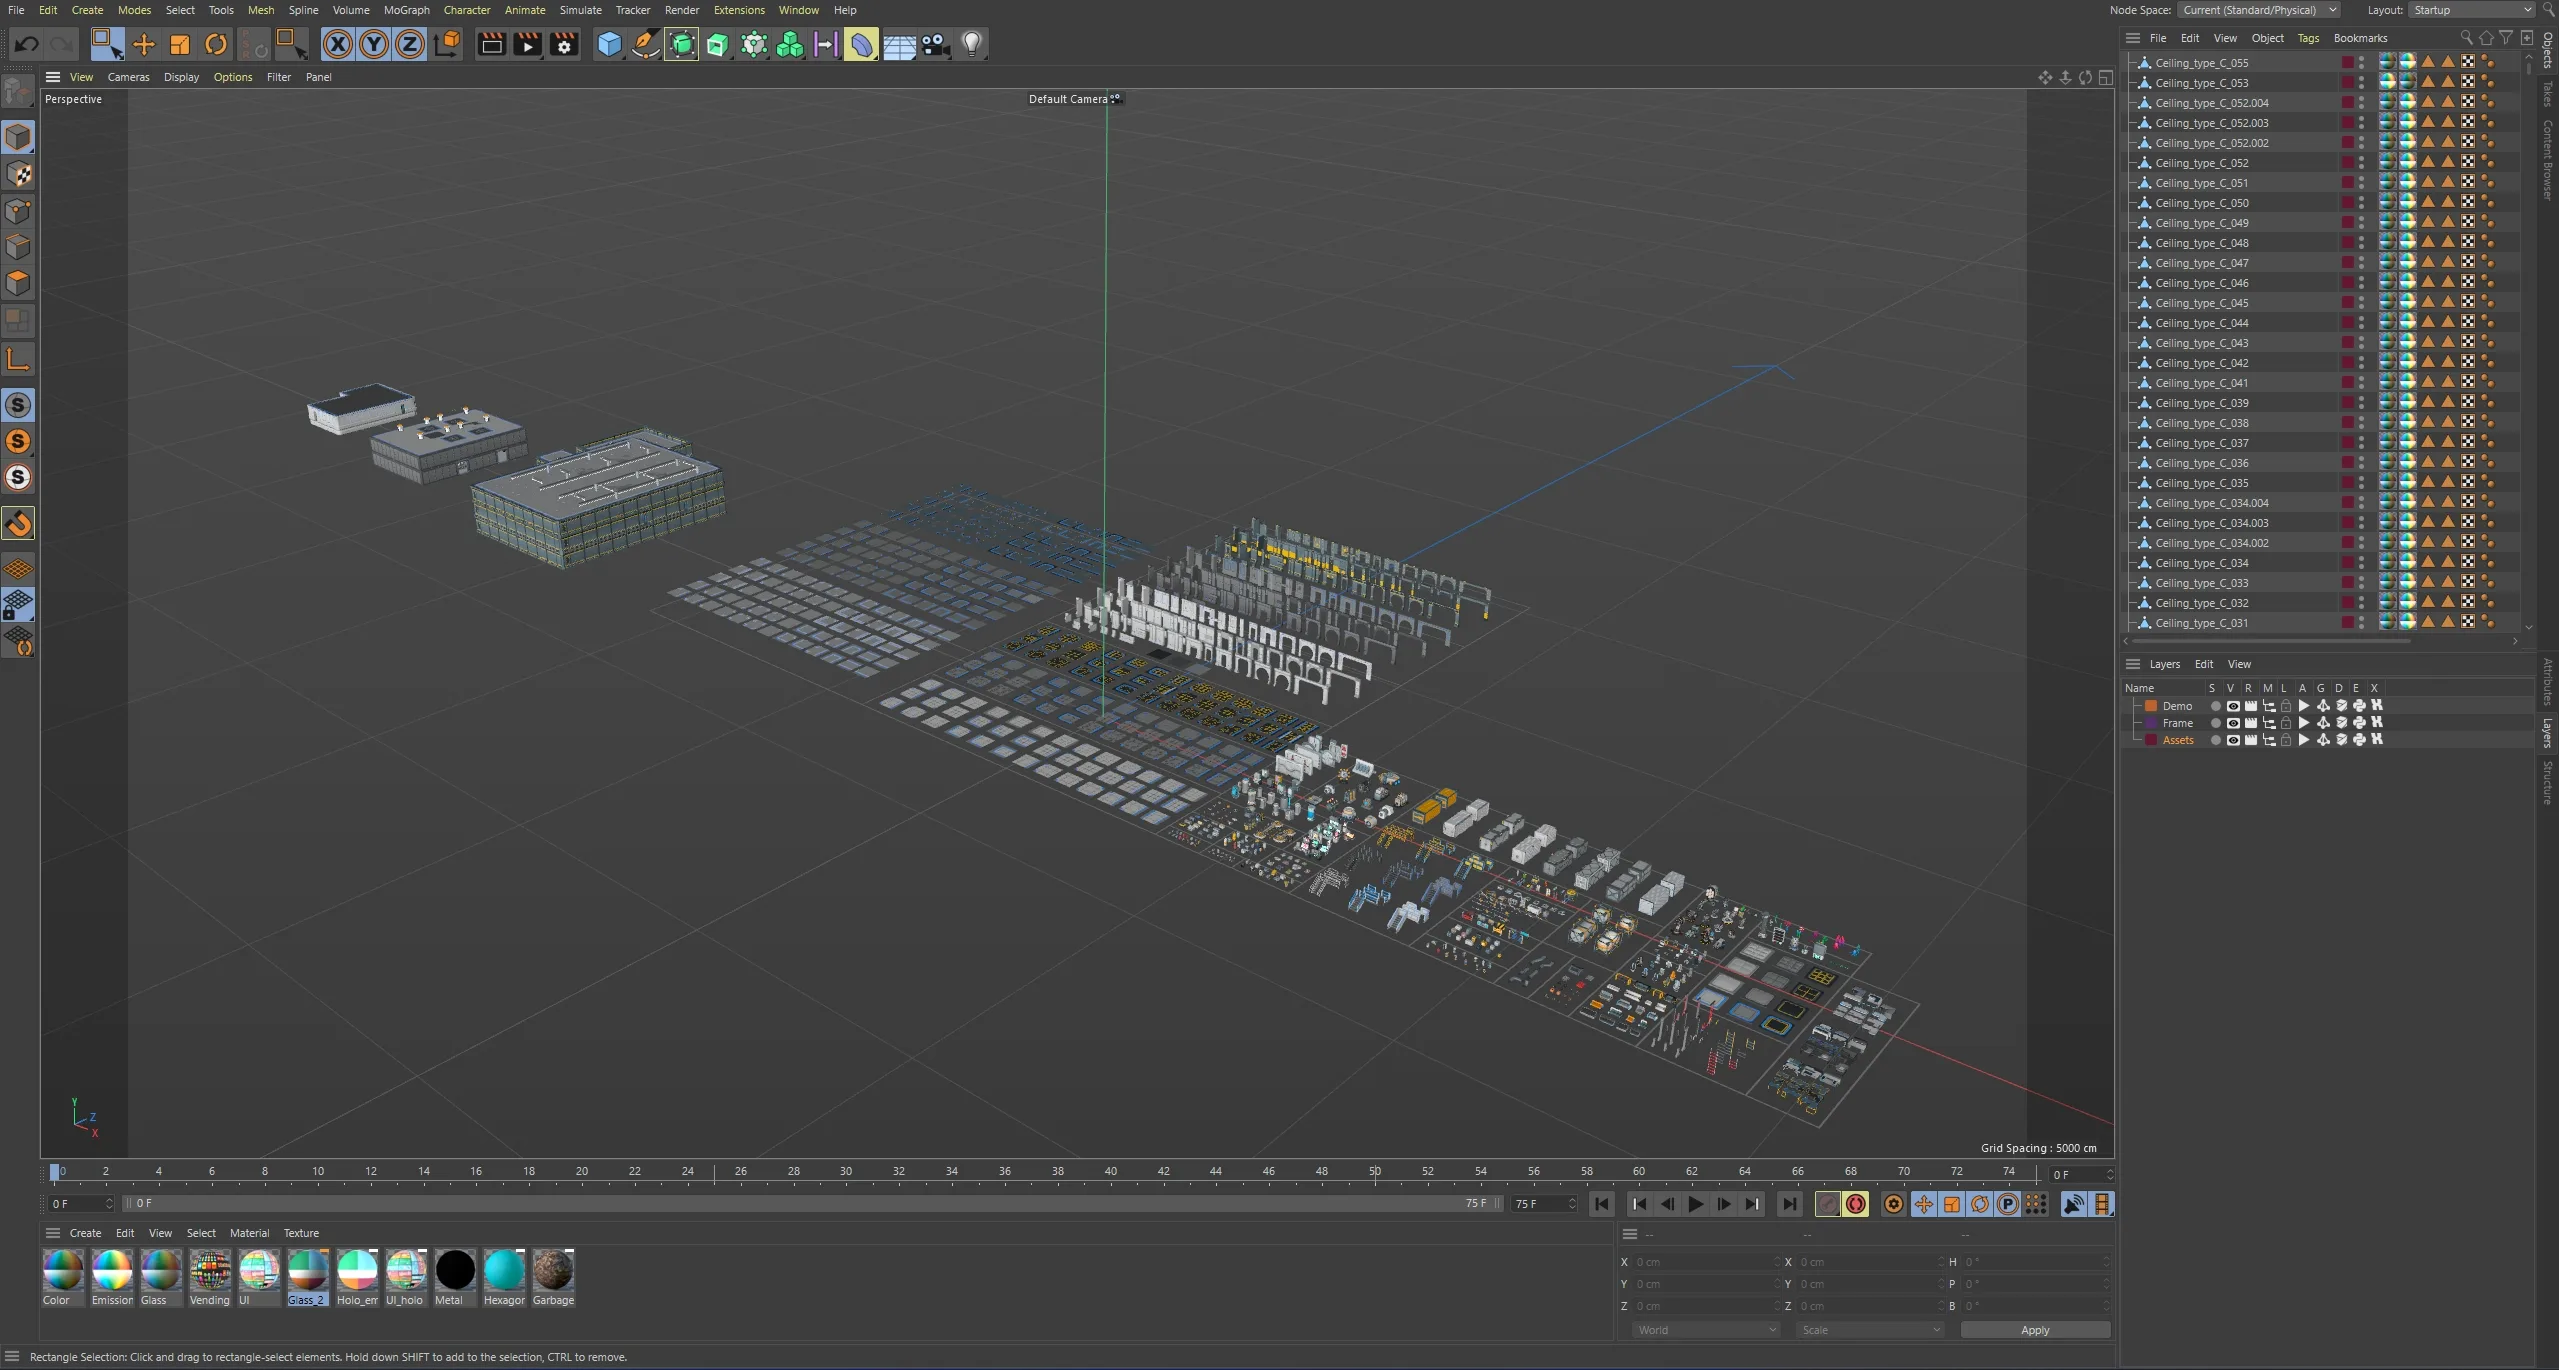
Task: Click the Apply button
Action: point(2035,1330)
